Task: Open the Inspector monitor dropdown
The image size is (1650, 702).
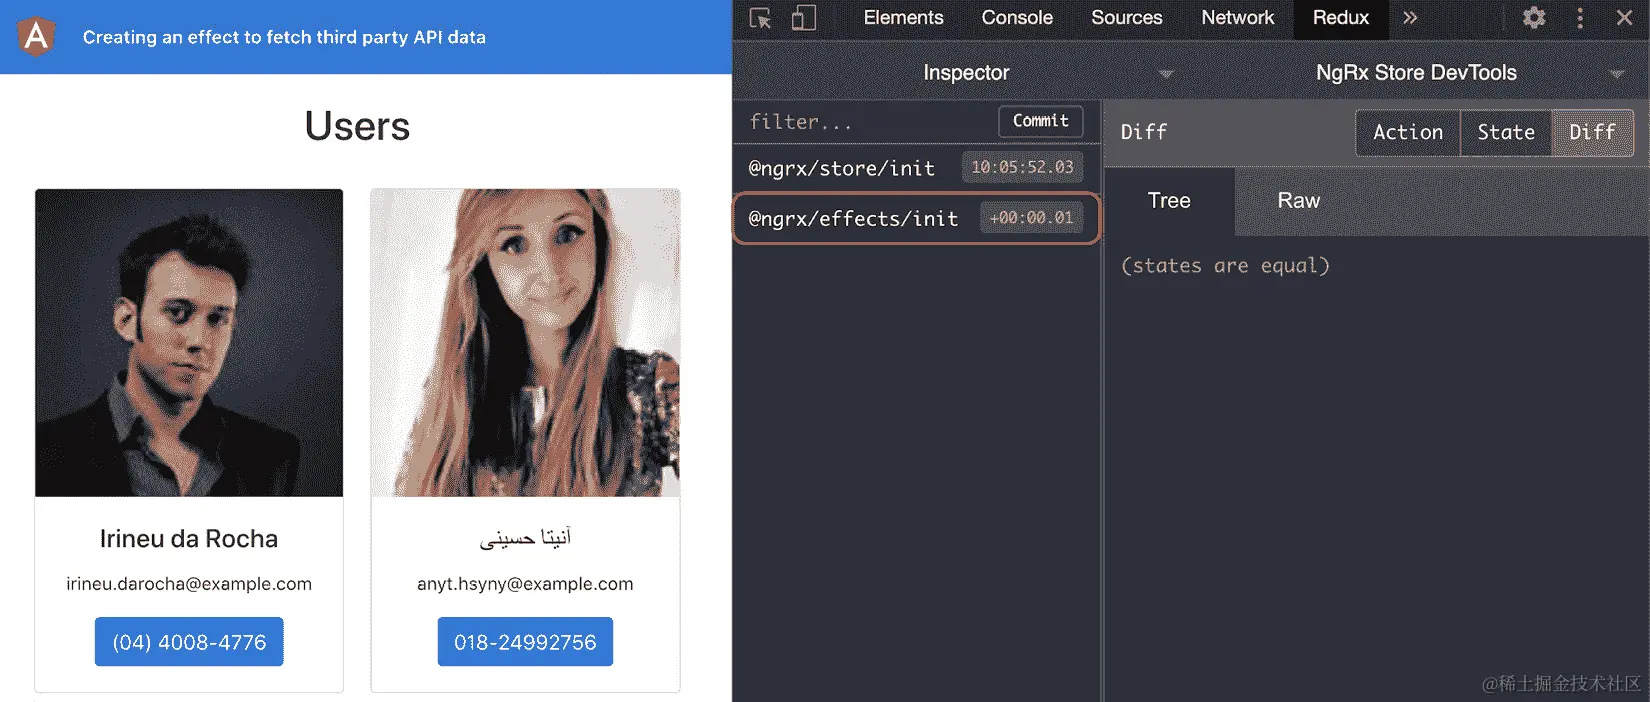Action: [966, 73]
